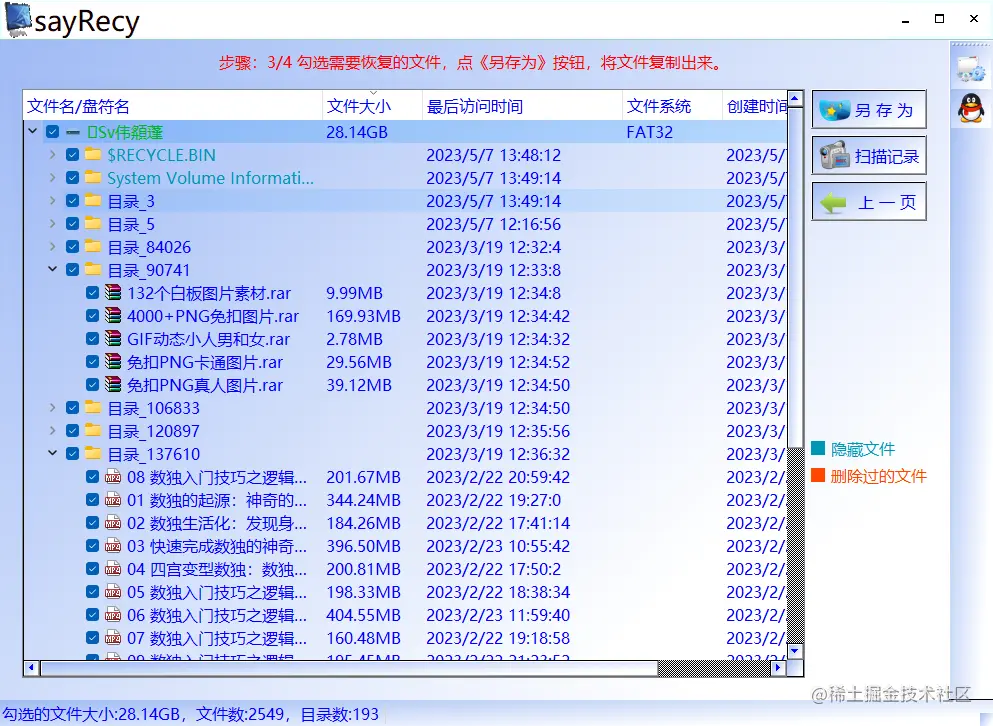Sort by 创建时间 column header
The image size is (993, 726).
click(755, 106)
